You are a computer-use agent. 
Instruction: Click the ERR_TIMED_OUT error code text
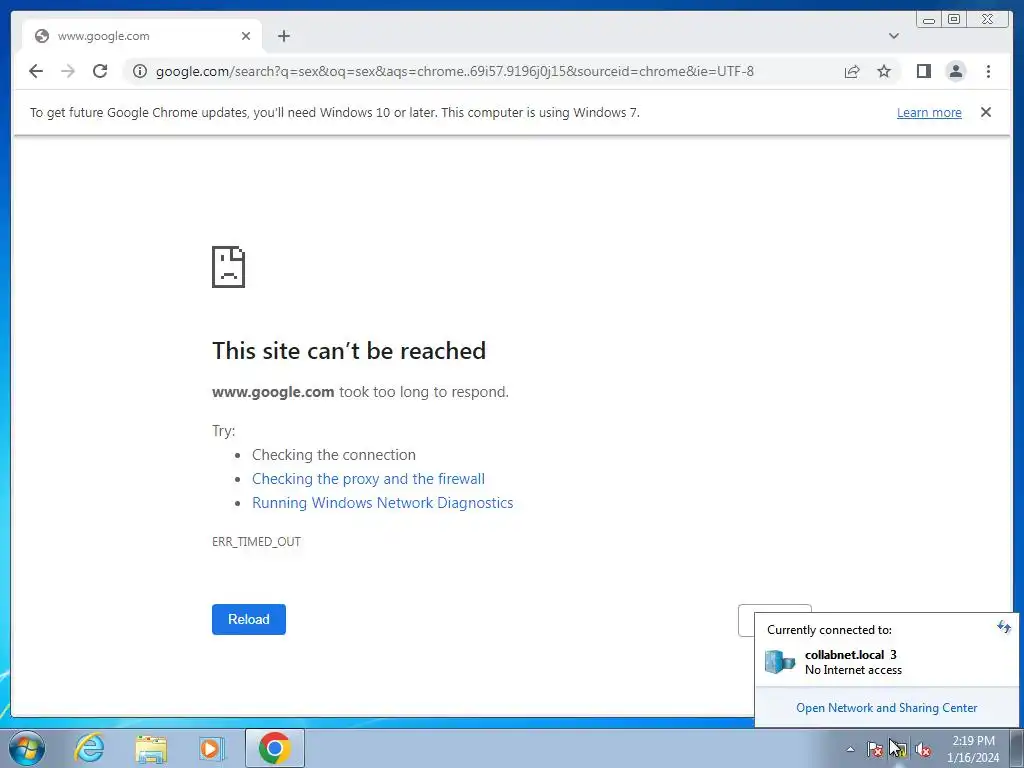click(256, 541)
